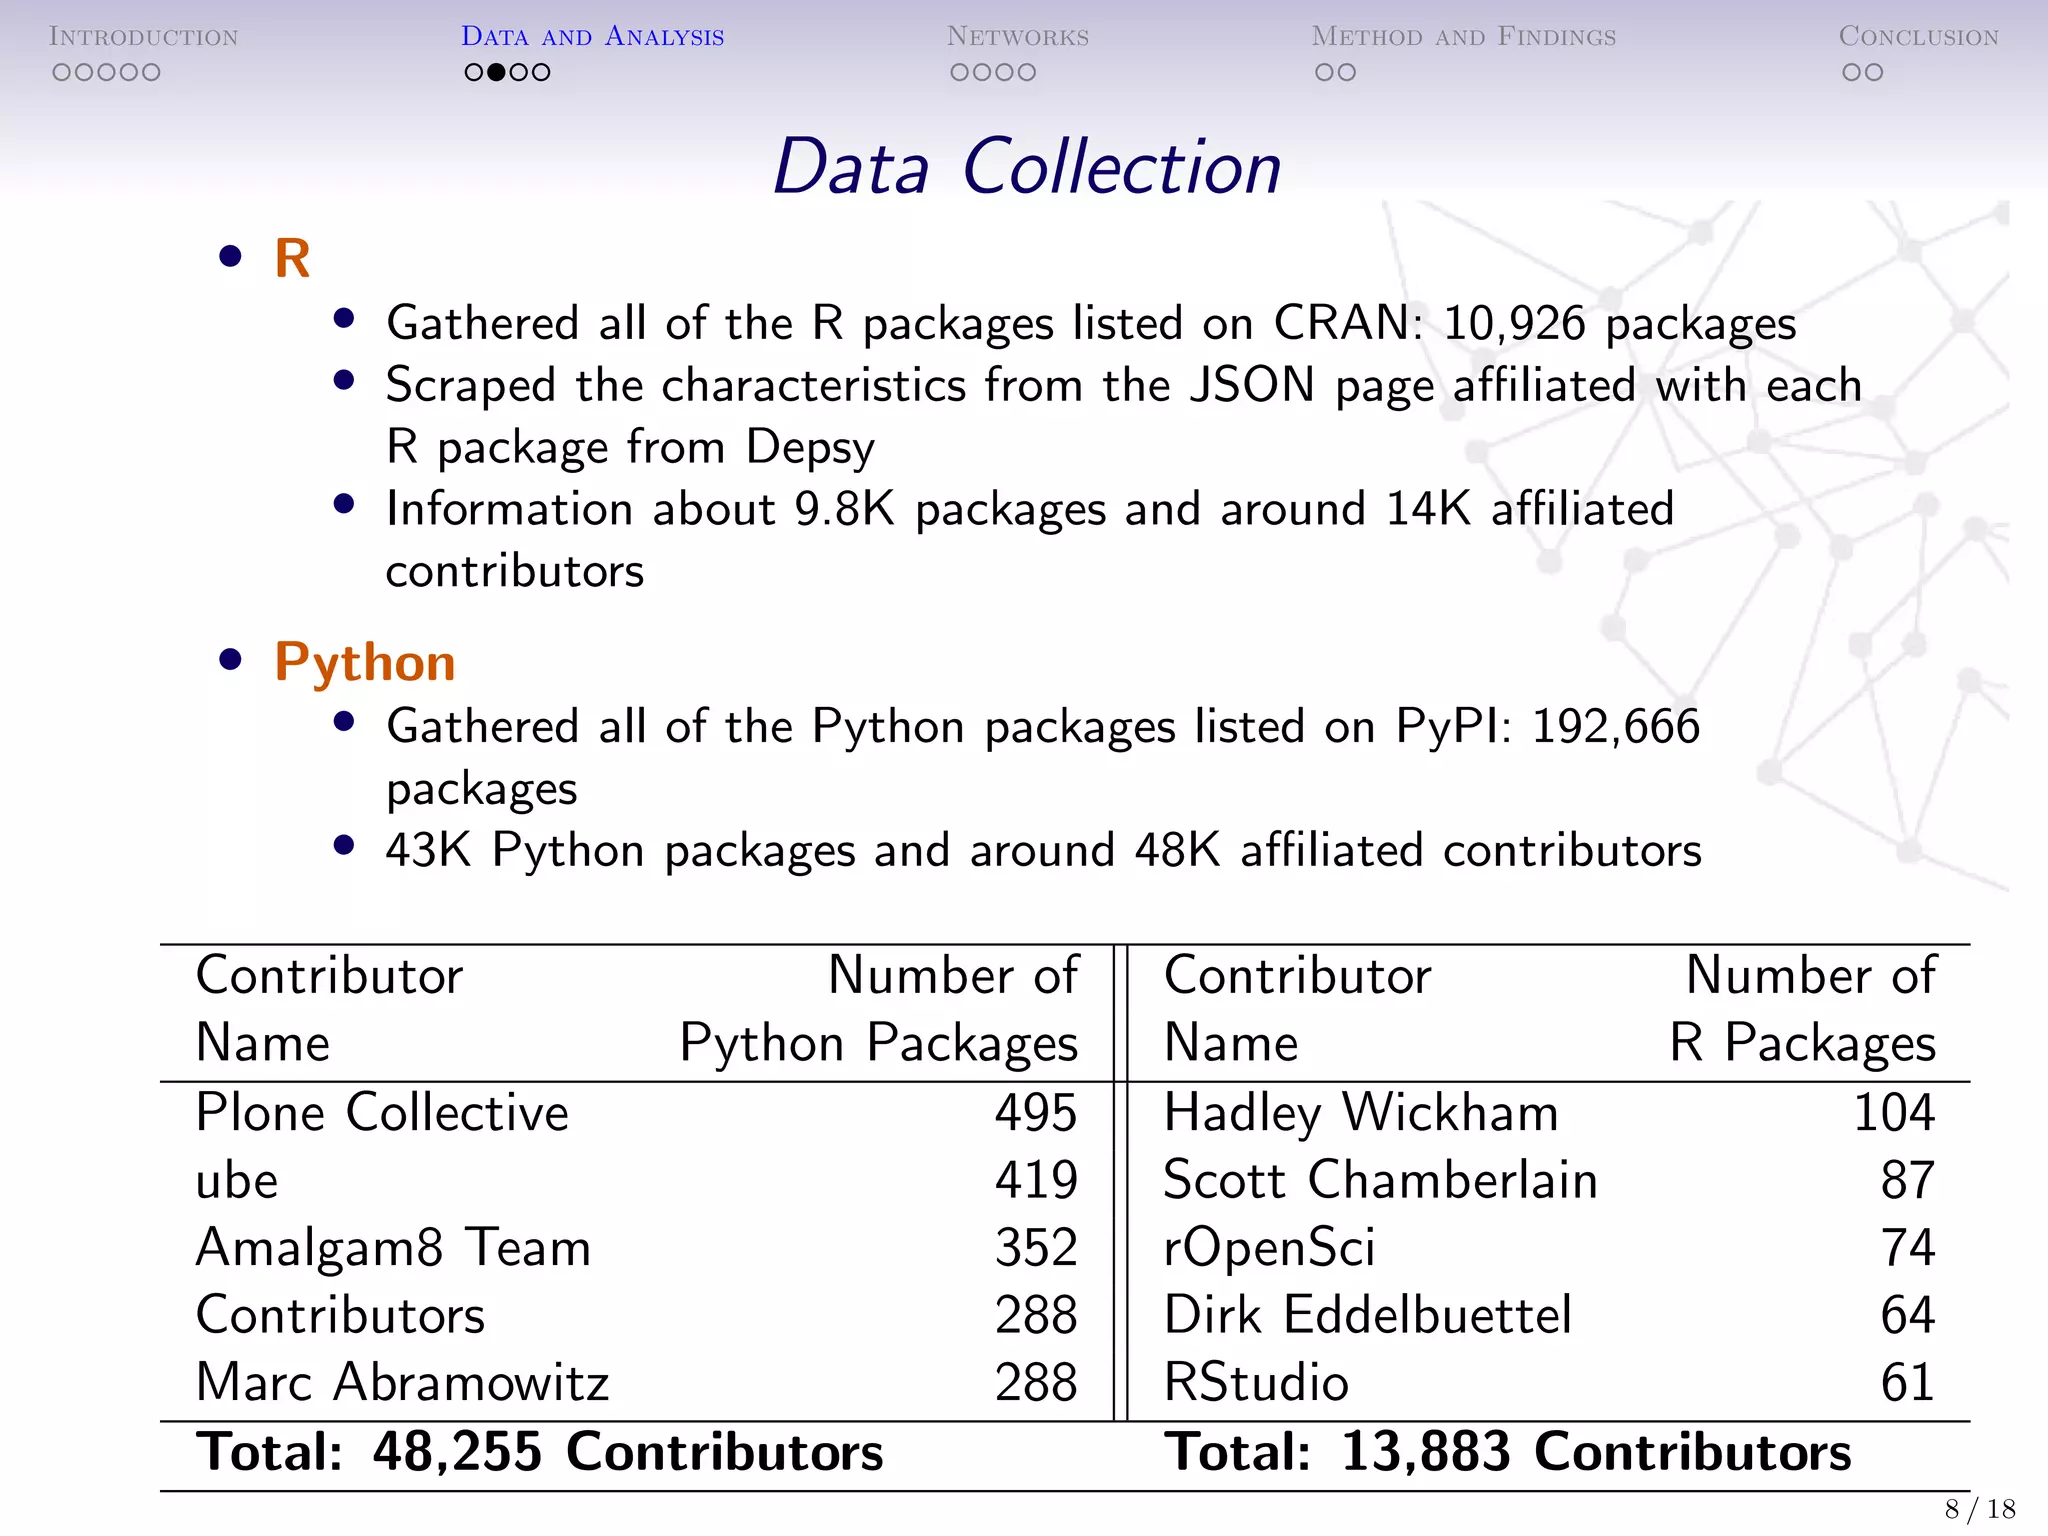
Task: Click the value 352 in the table
Action: pos(1036,1248)
